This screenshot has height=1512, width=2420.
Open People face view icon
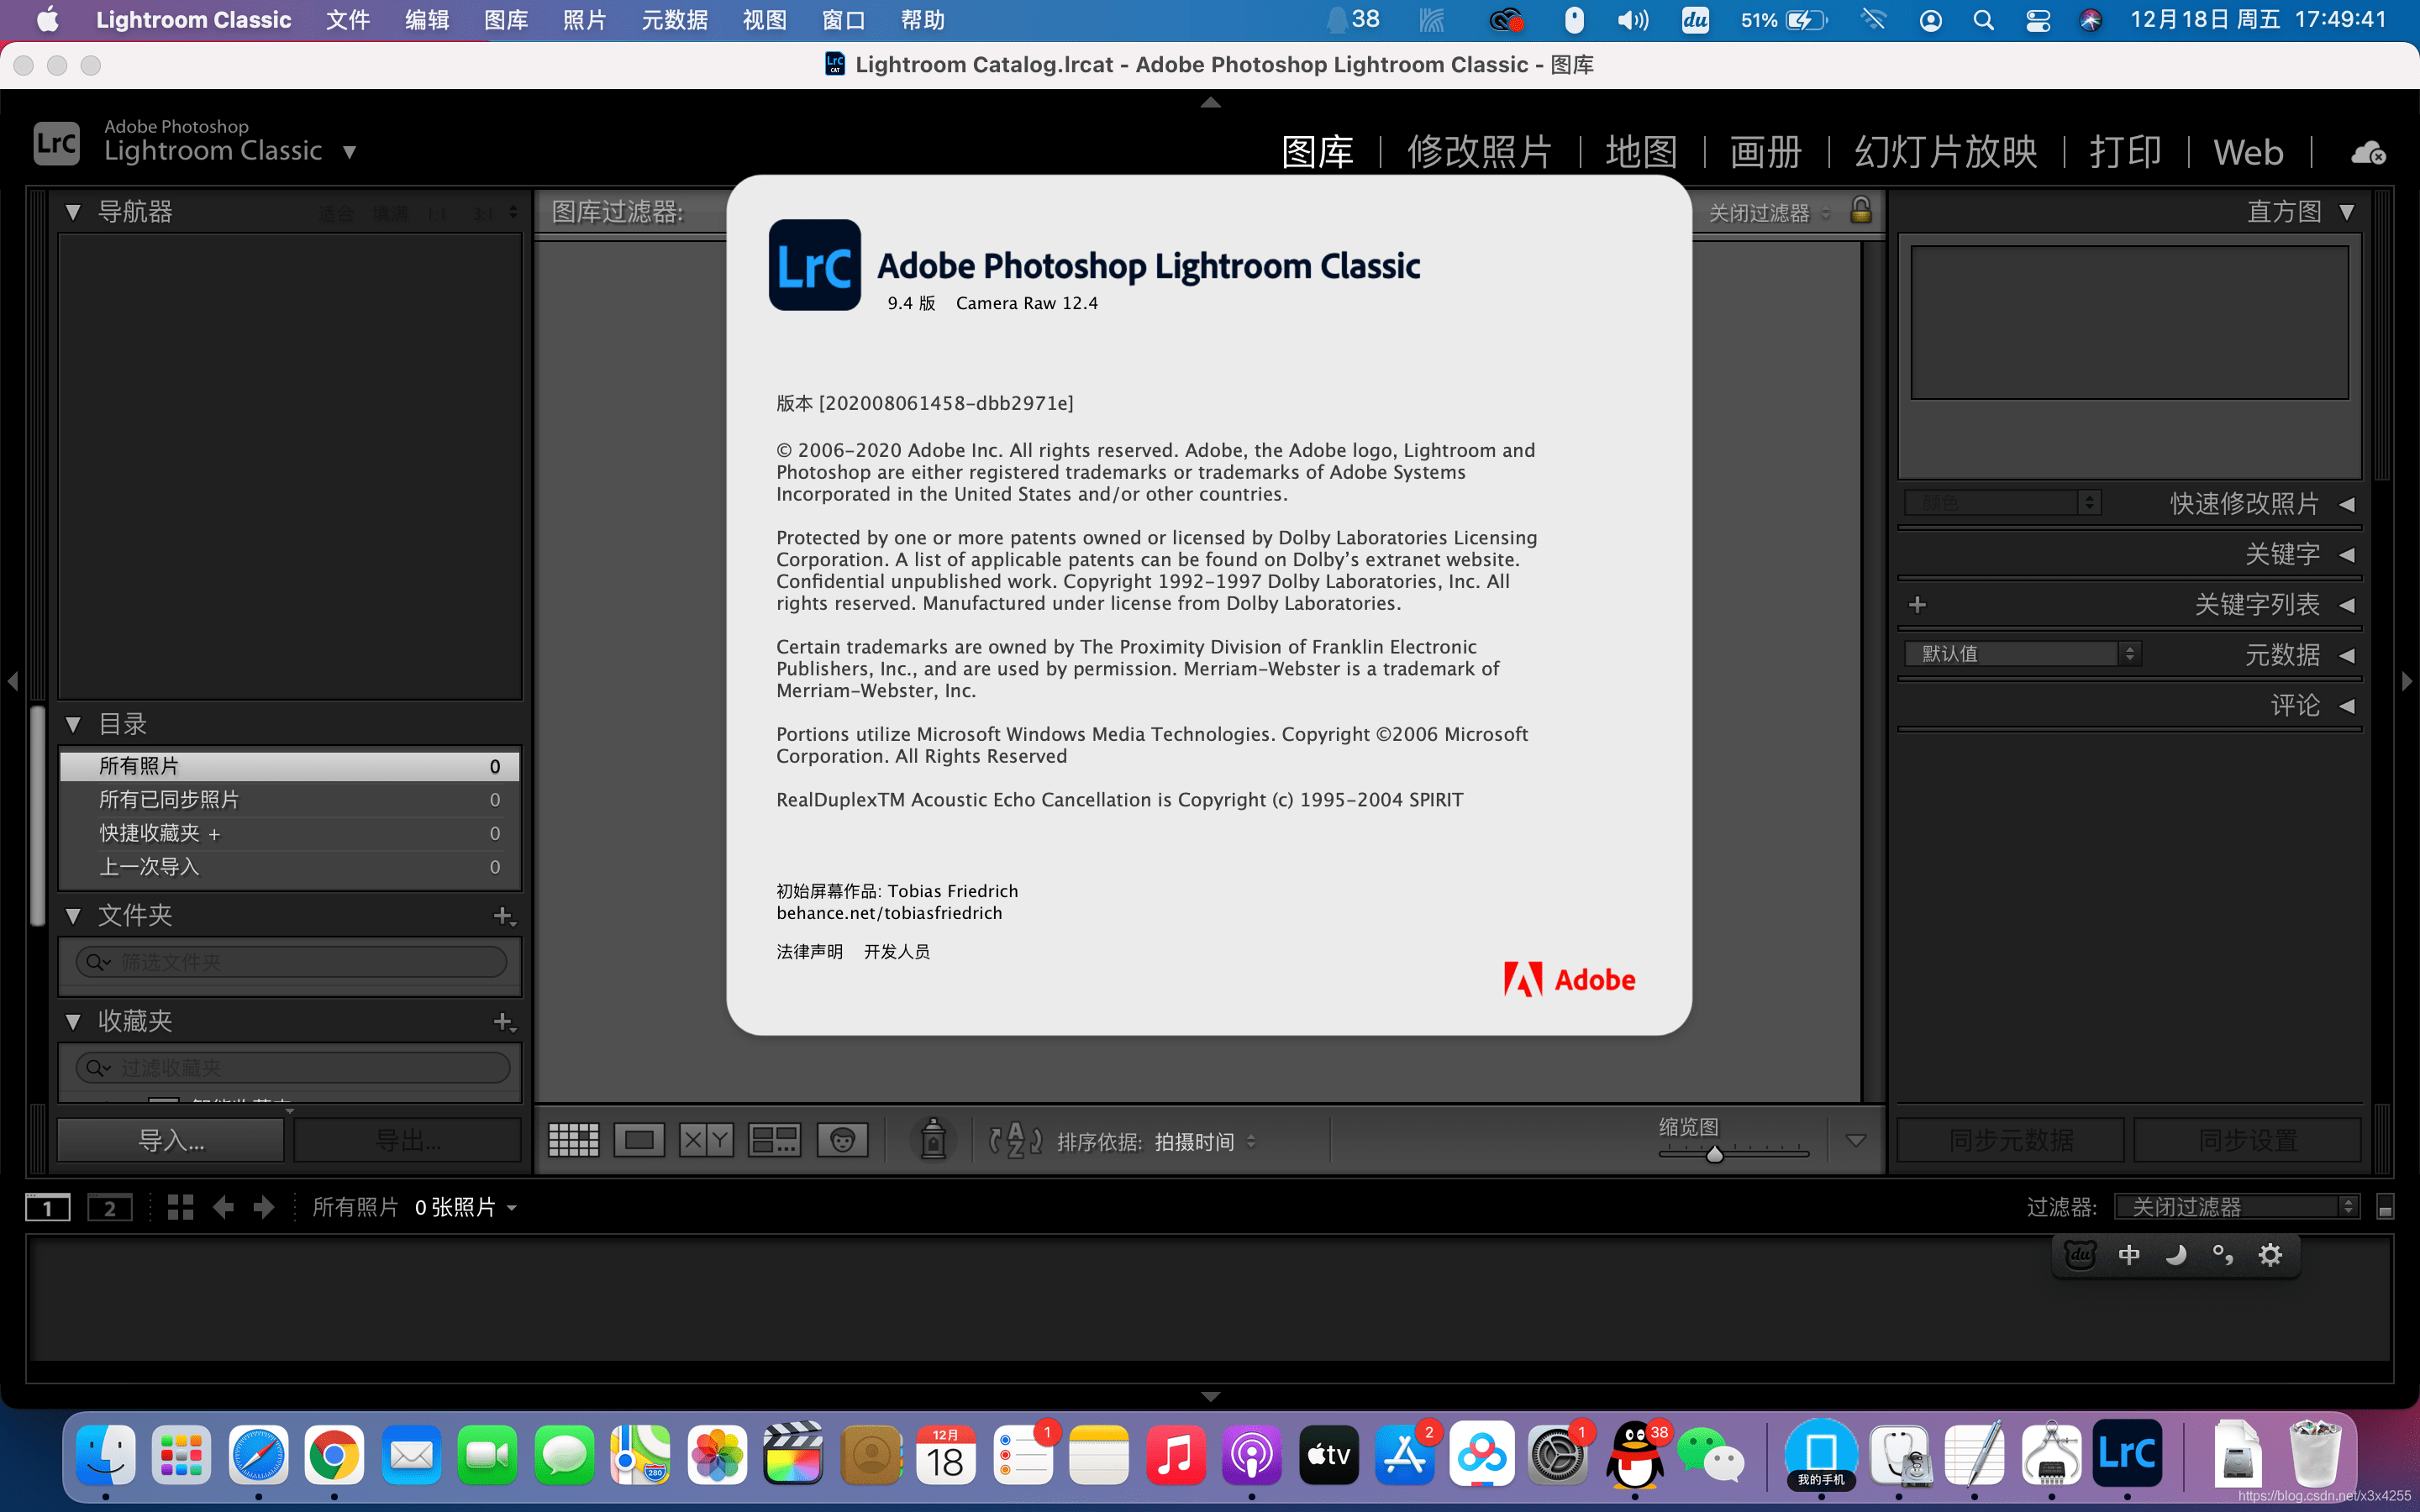coord(842,1140)
